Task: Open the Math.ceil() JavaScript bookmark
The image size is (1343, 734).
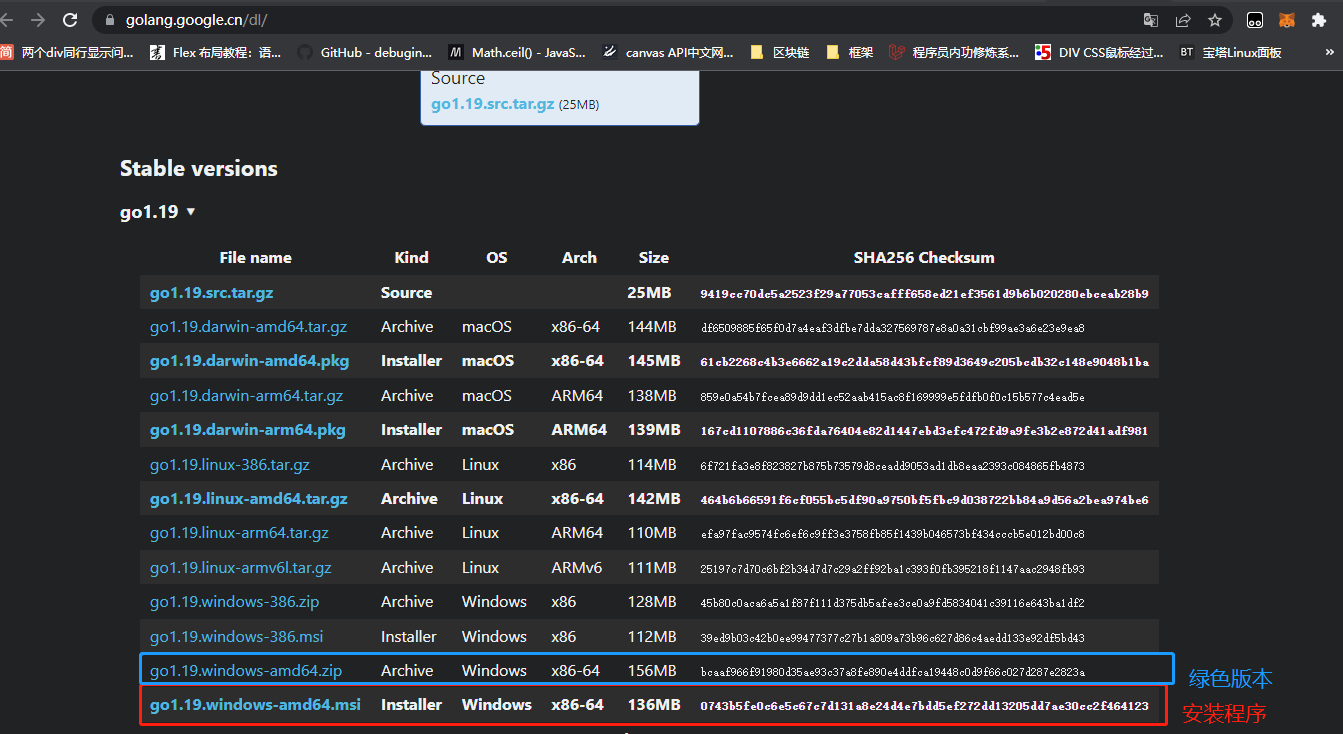Action: coord(517,52)
